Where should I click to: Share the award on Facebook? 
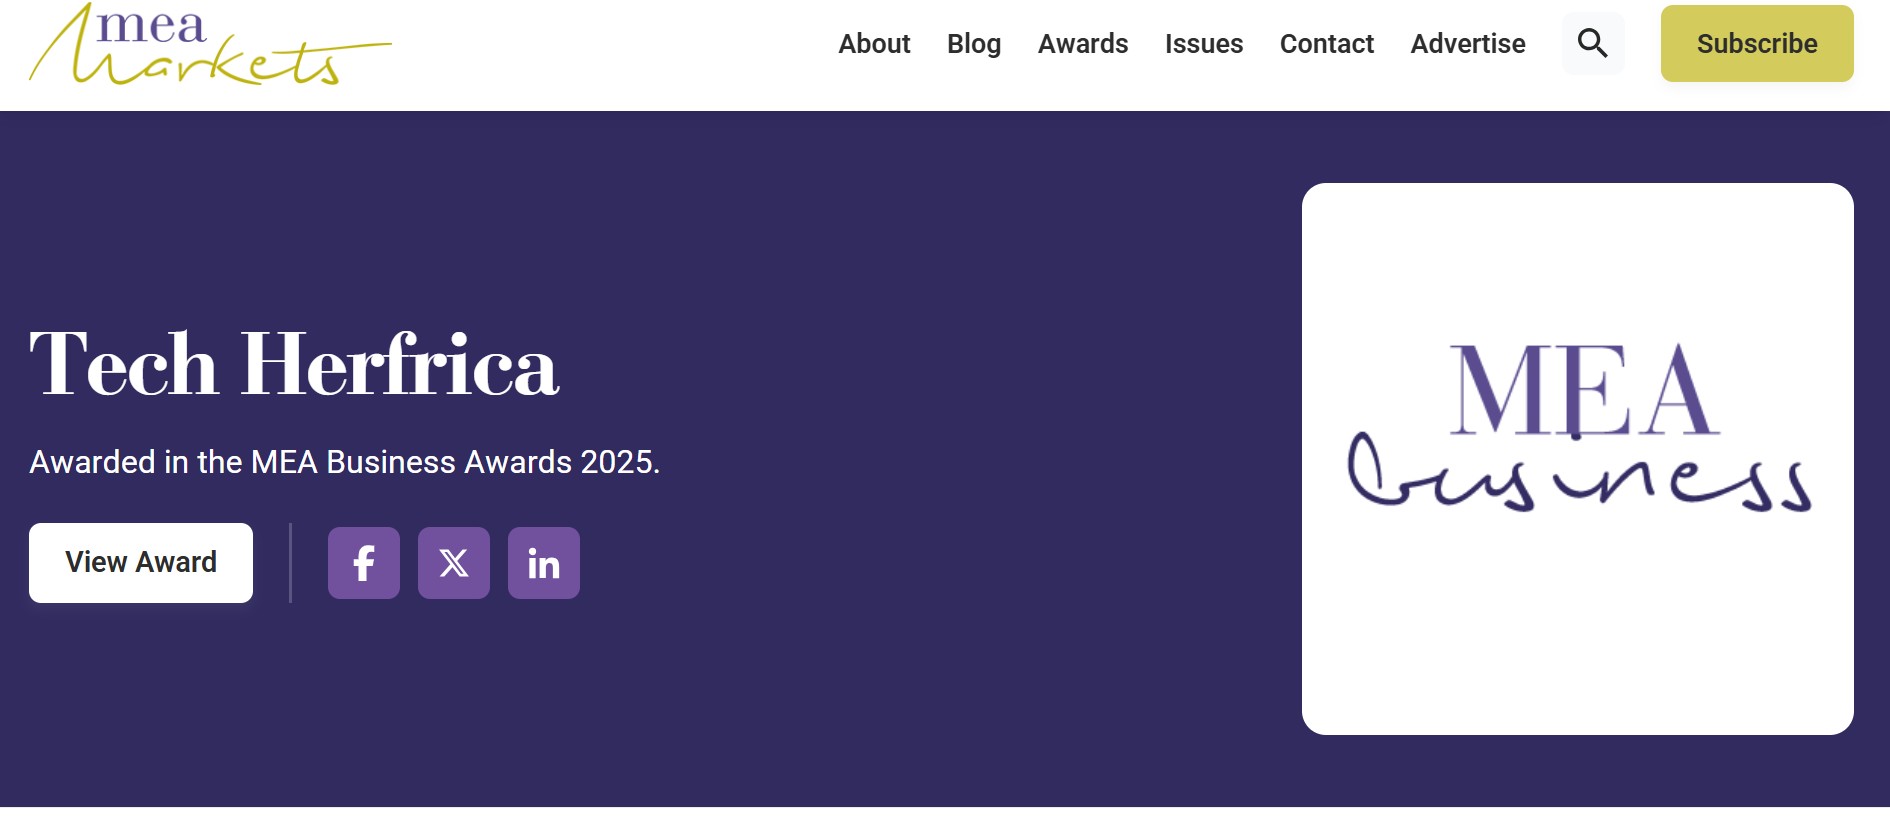click(364, 563)
